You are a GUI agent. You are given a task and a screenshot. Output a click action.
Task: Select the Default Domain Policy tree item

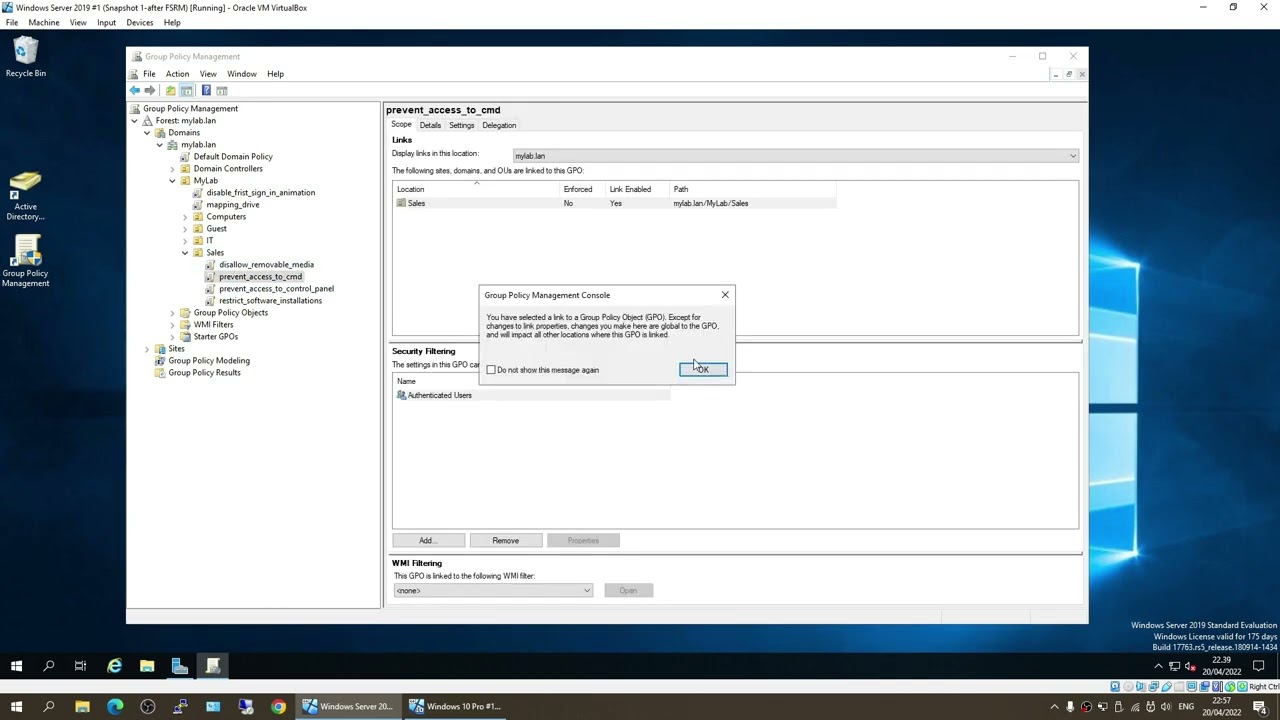[233, 157]
